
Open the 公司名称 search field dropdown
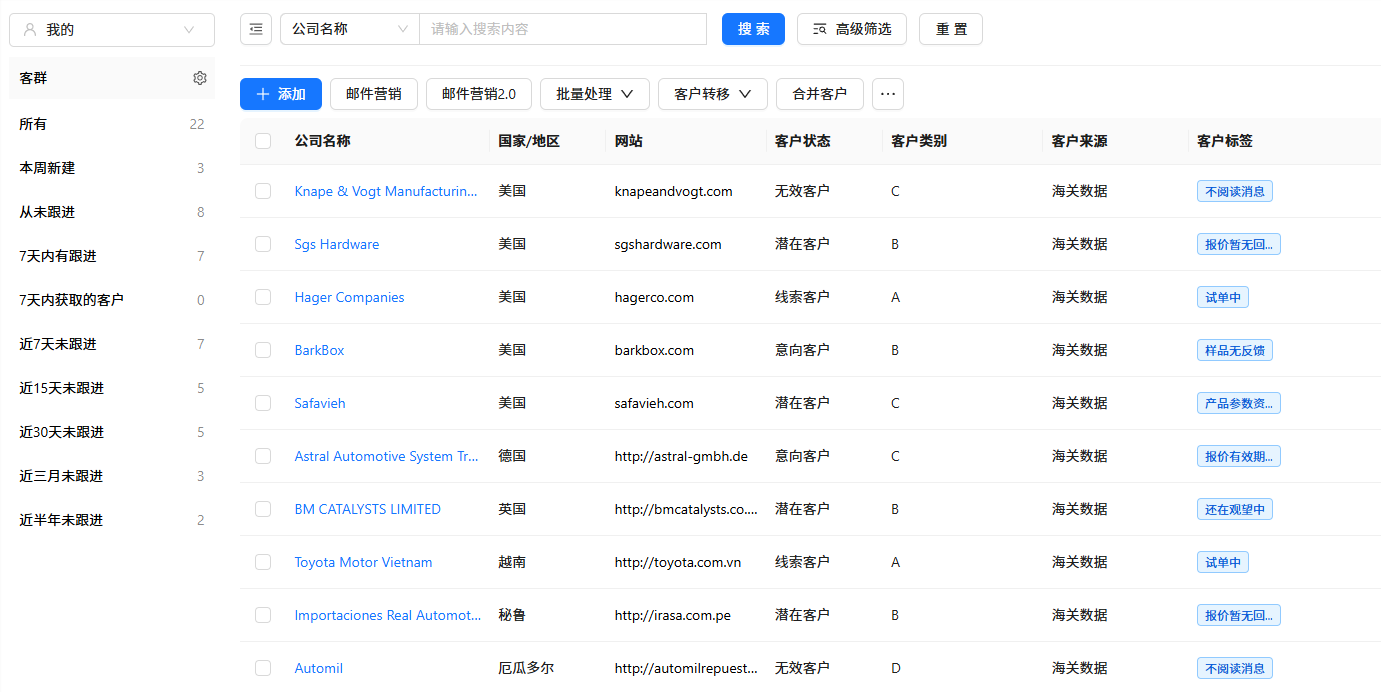point(350,29)
